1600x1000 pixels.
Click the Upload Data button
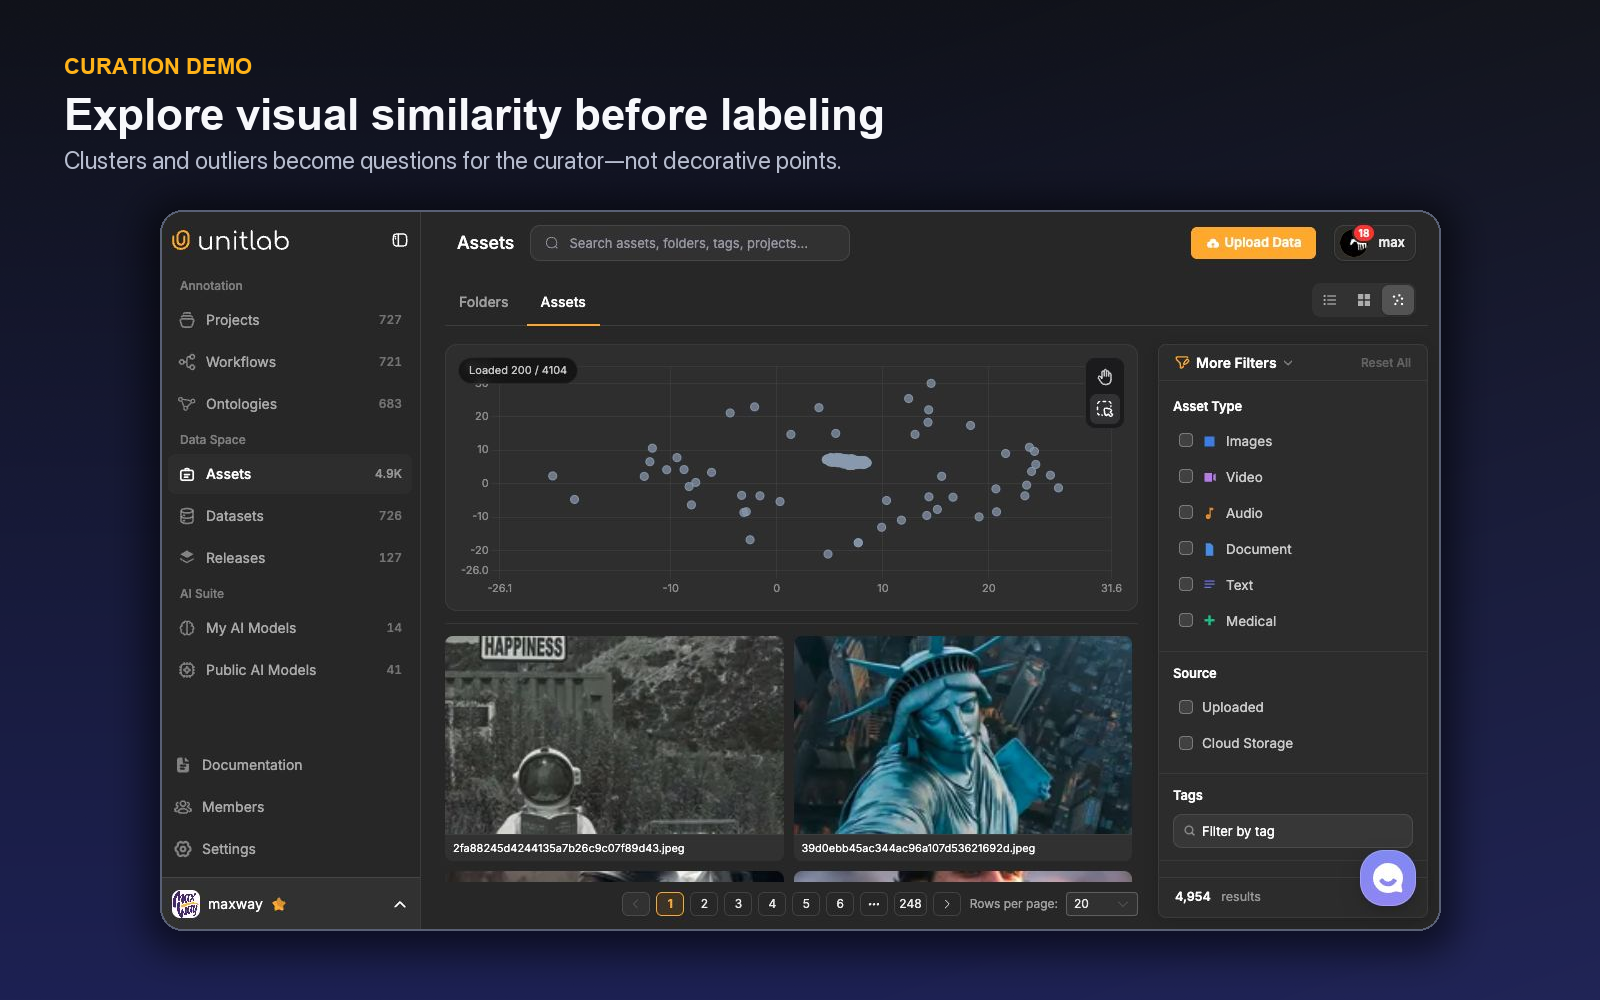tap(1253, 243)
